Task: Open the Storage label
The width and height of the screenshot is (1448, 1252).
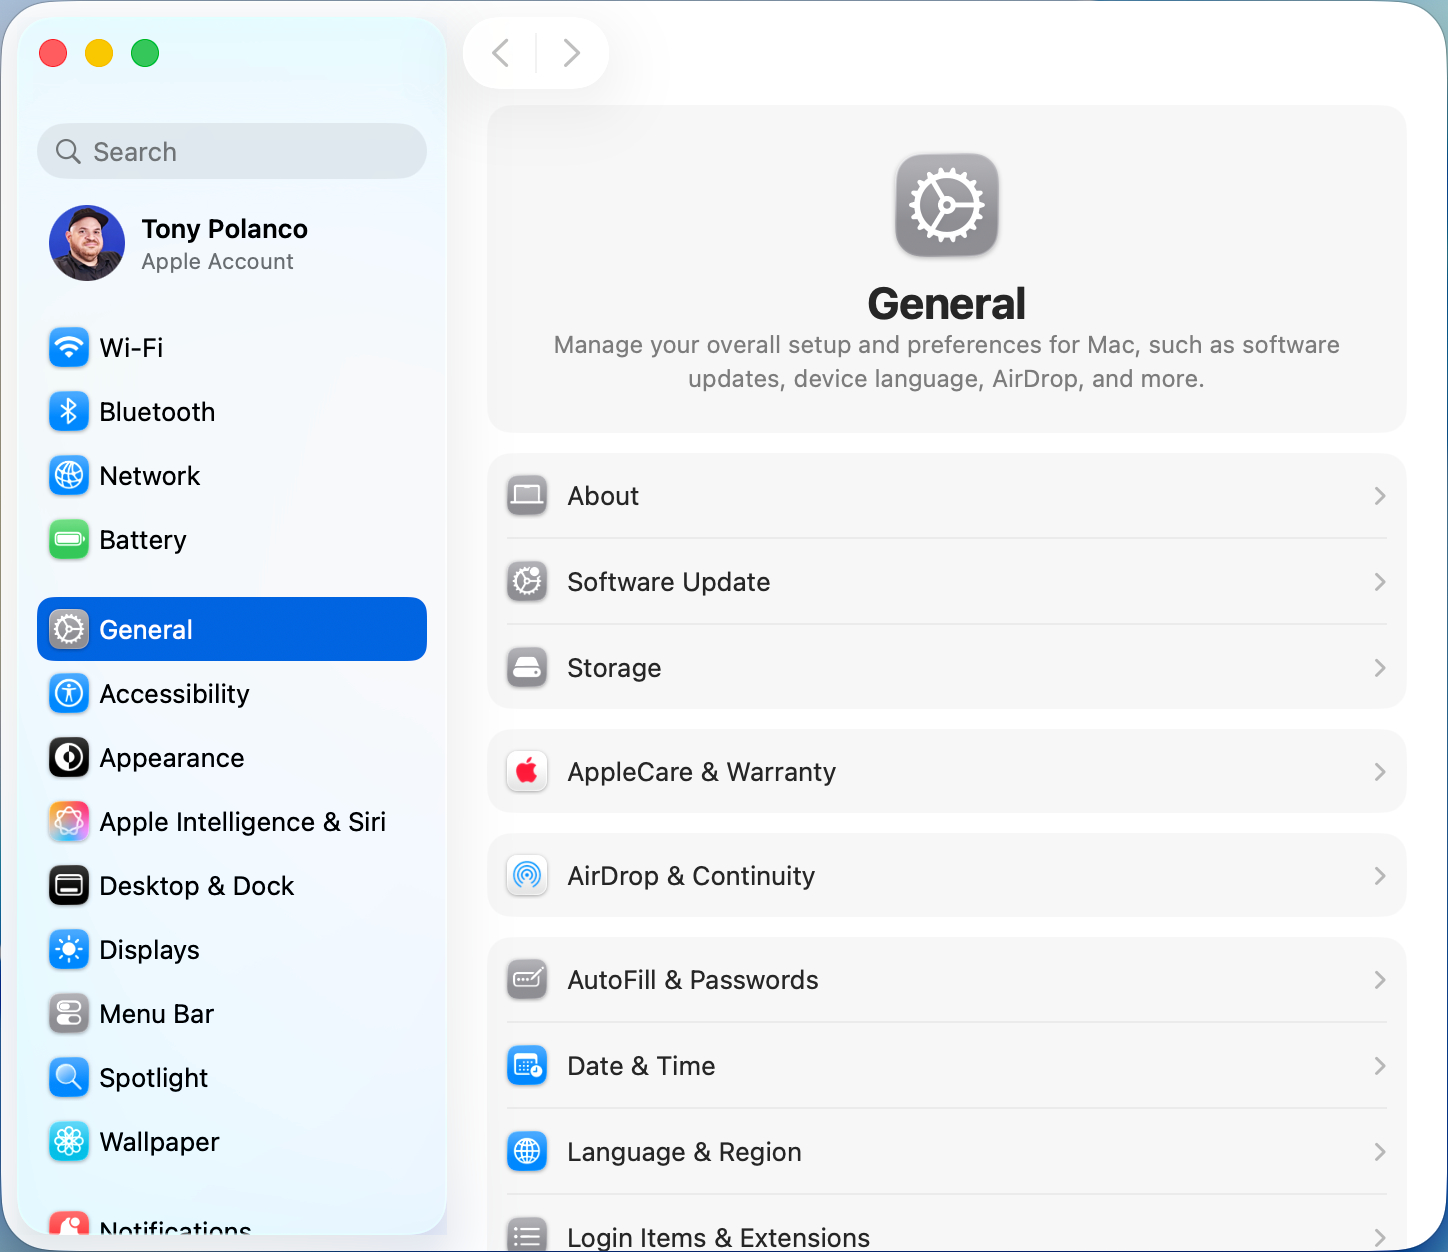Action: click(614, 668)
